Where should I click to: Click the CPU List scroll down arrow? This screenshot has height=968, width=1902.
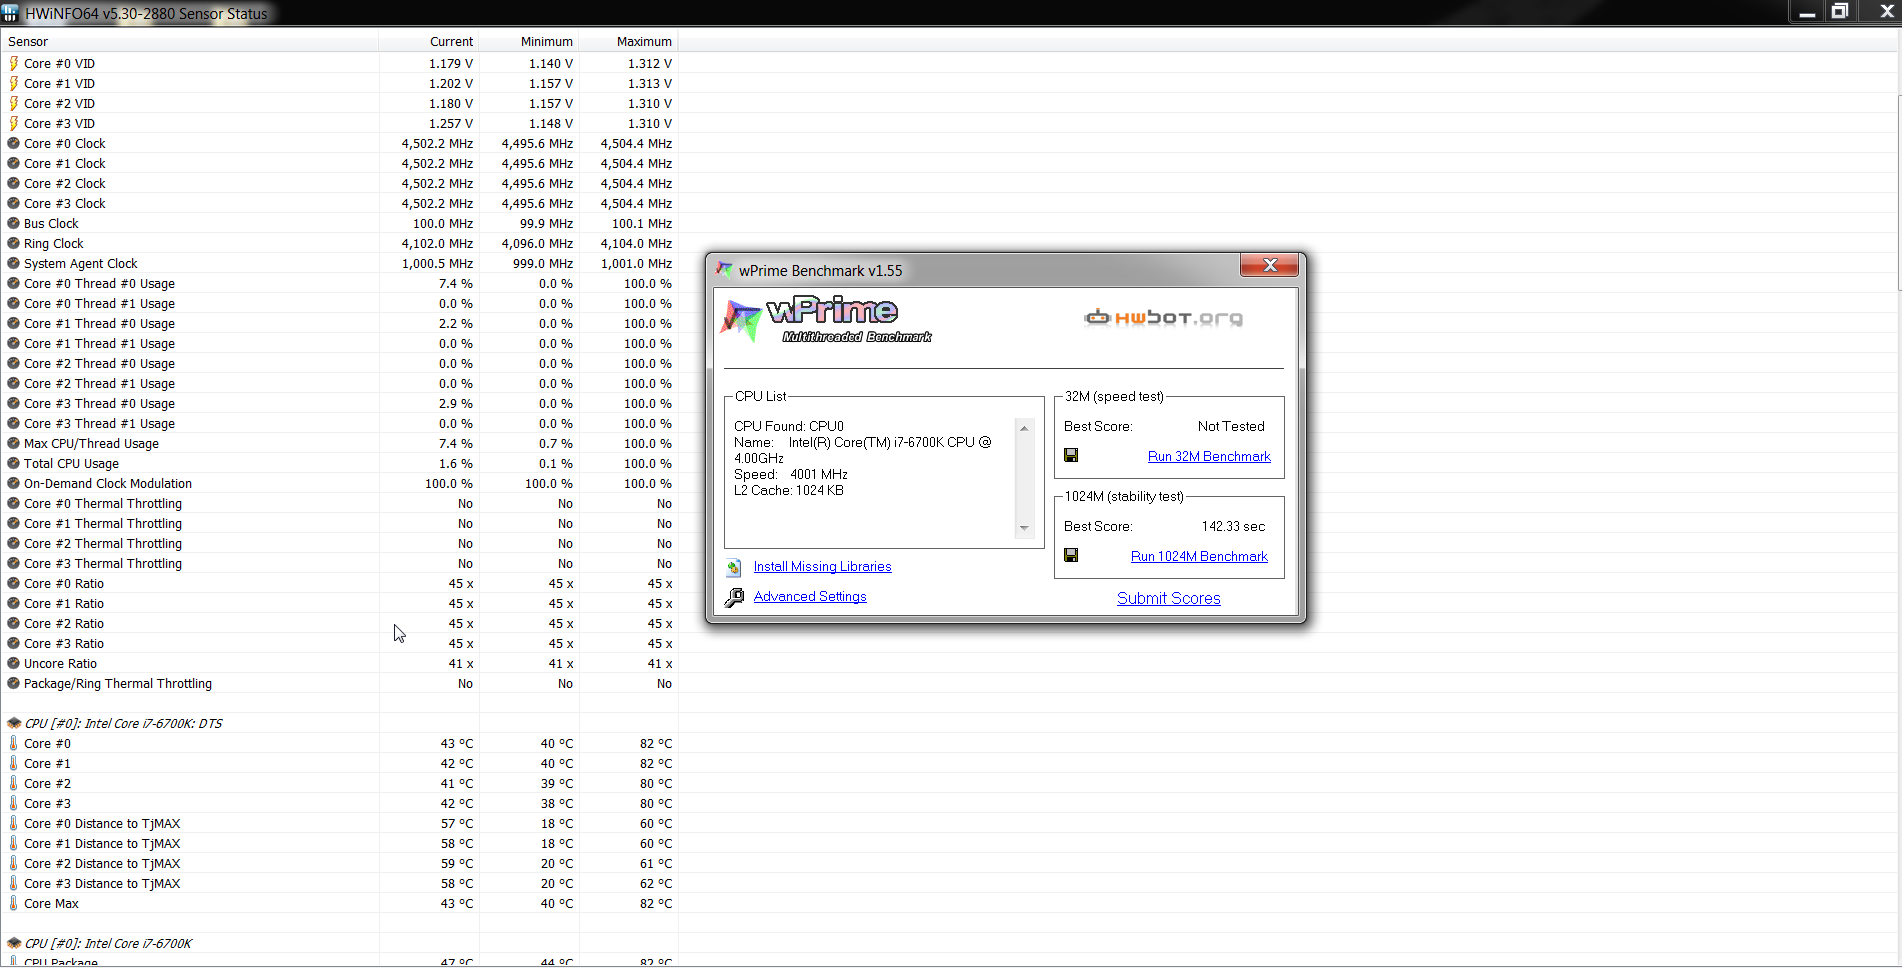click(x=1024, y=528)
